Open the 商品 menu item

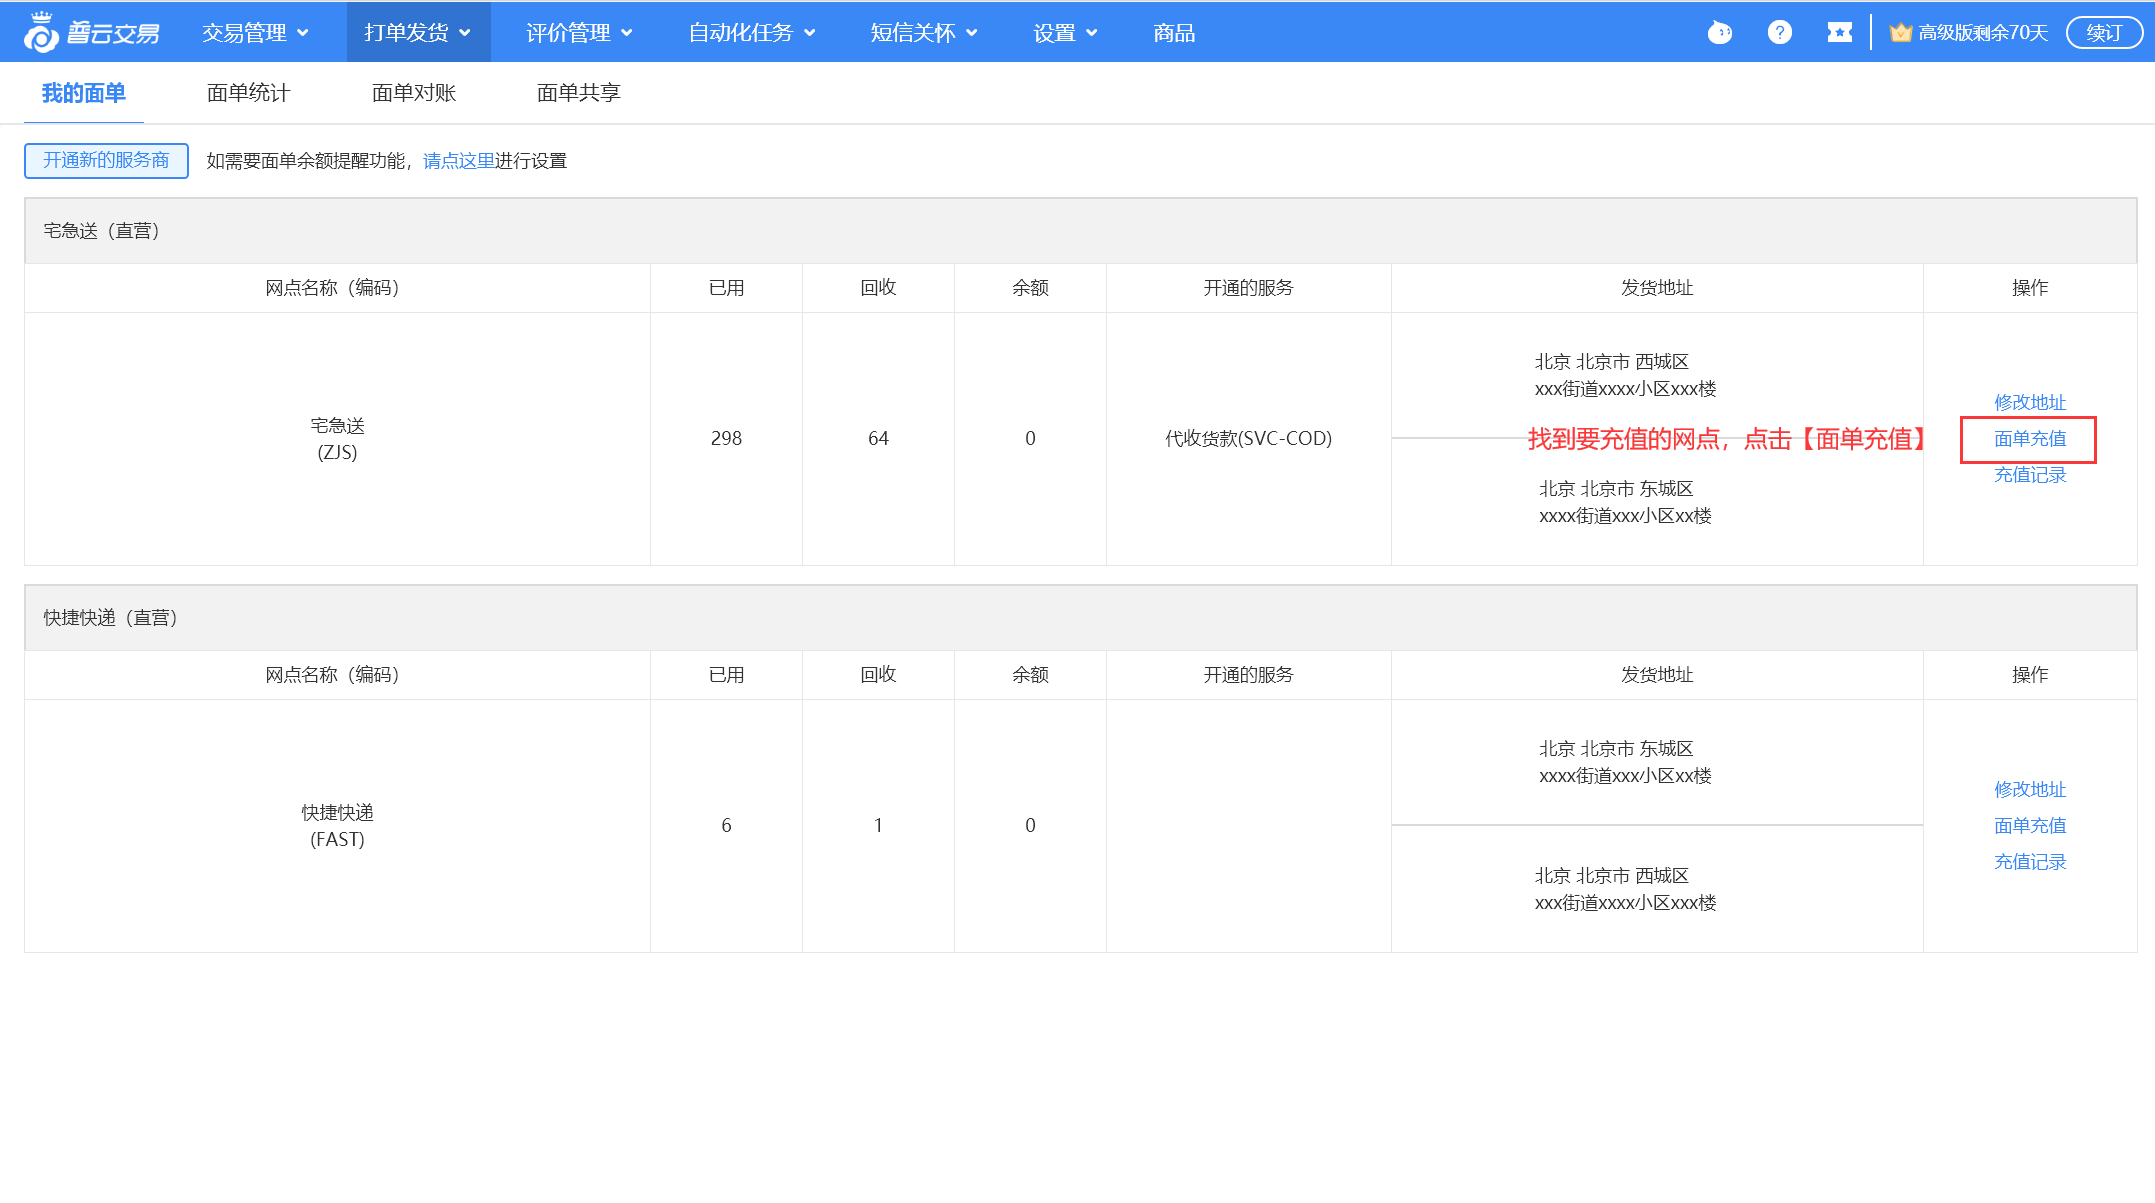pyautogui.click(x=1174, y=33)
